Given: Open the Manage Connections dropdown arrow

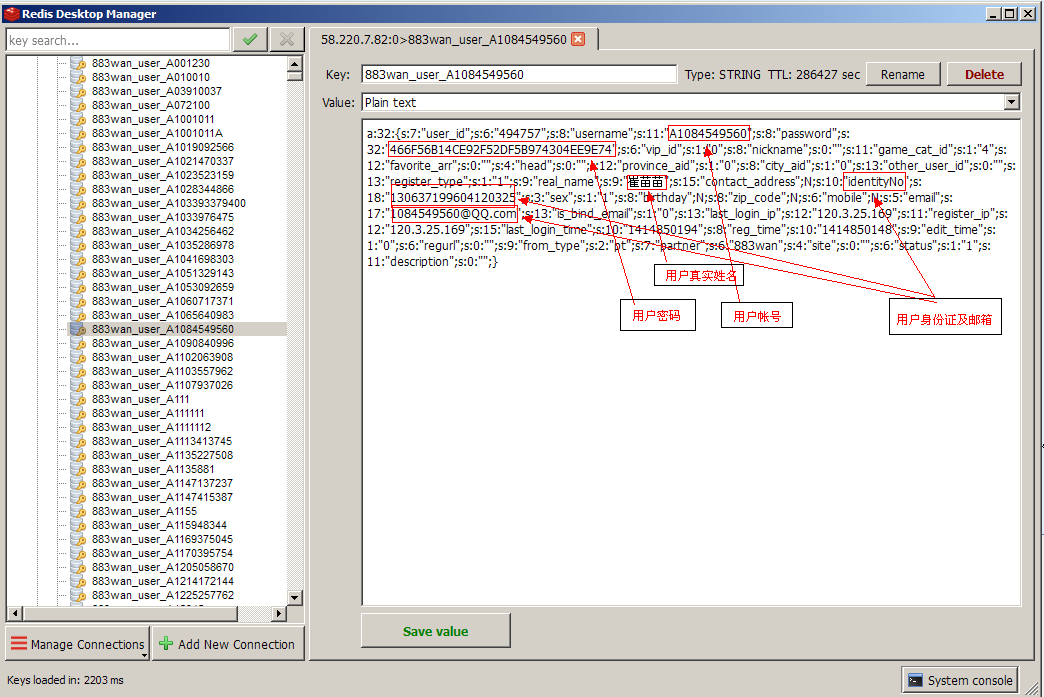Looking at the screenshot, I should click(x=144, y=655).
